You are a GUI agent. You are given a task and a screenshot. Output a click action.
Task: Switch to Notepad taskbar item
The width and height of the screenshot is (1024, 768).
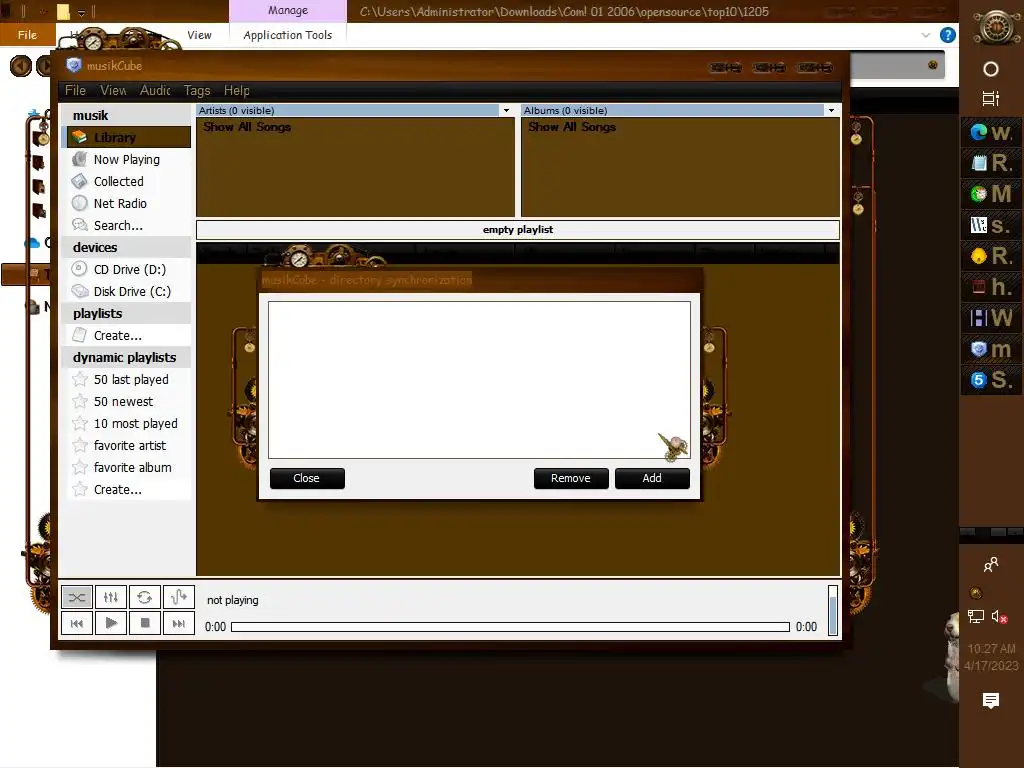point(991,163)
